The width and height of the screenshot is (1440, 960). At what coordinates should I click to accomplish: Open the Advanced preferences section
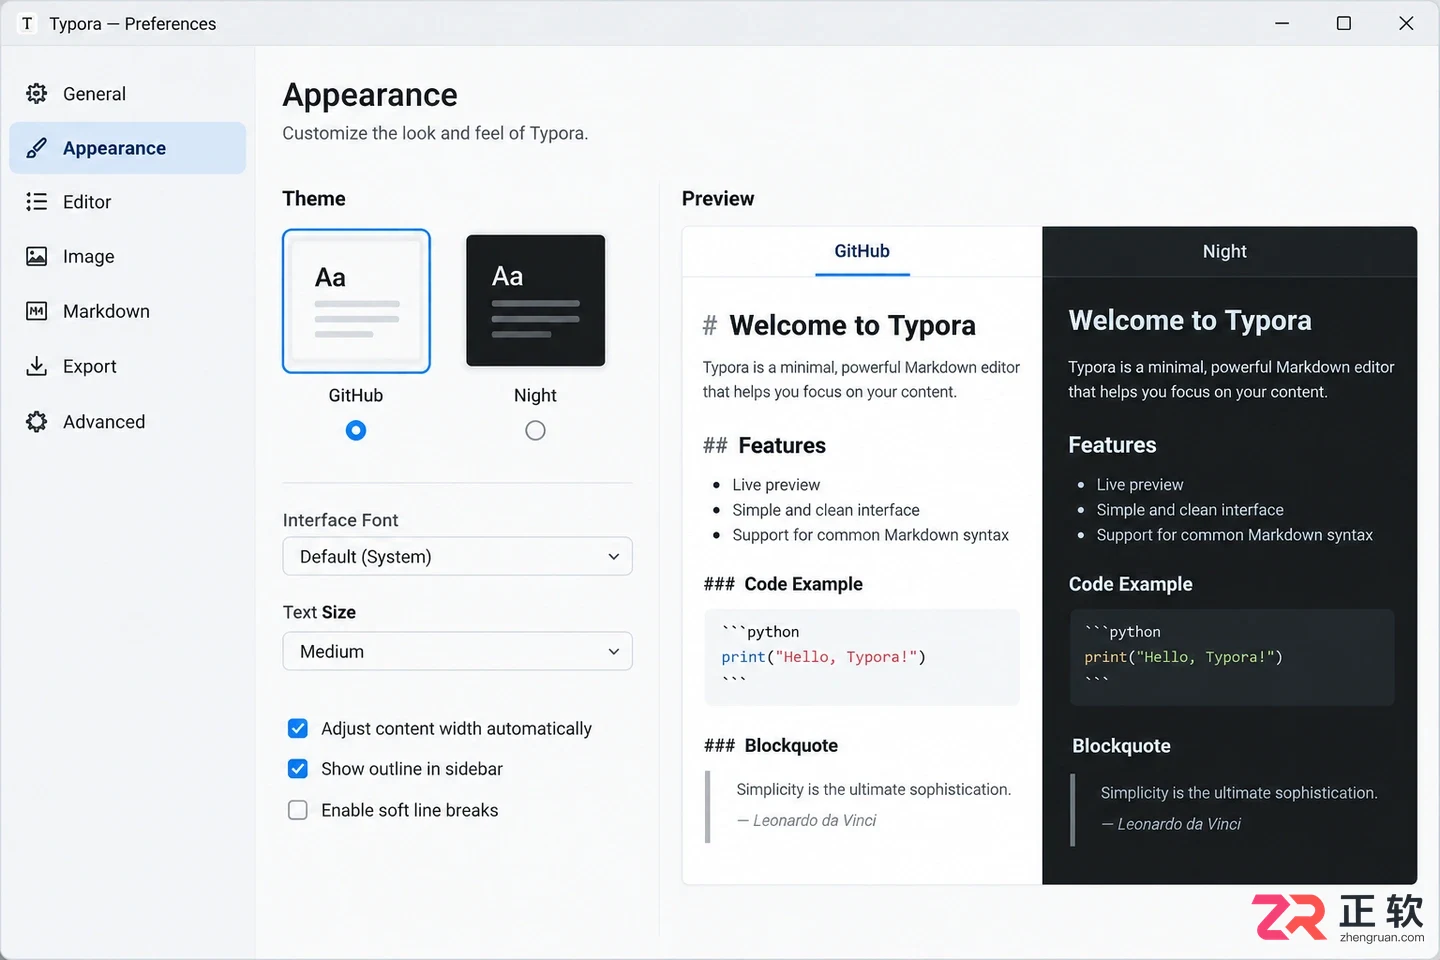tap(128, 422)
